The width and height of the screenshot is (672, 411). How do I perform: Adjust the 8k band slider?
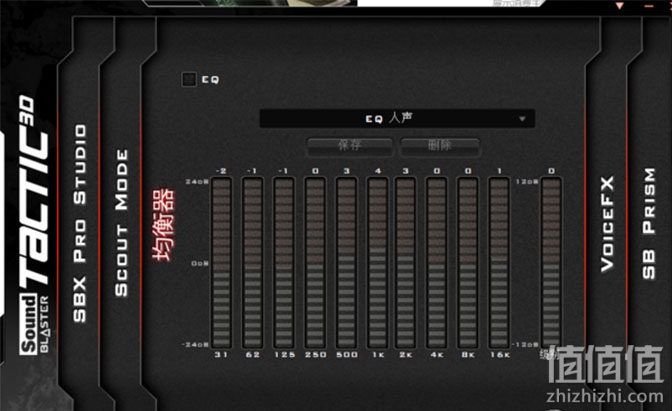(x=468, y=263)
